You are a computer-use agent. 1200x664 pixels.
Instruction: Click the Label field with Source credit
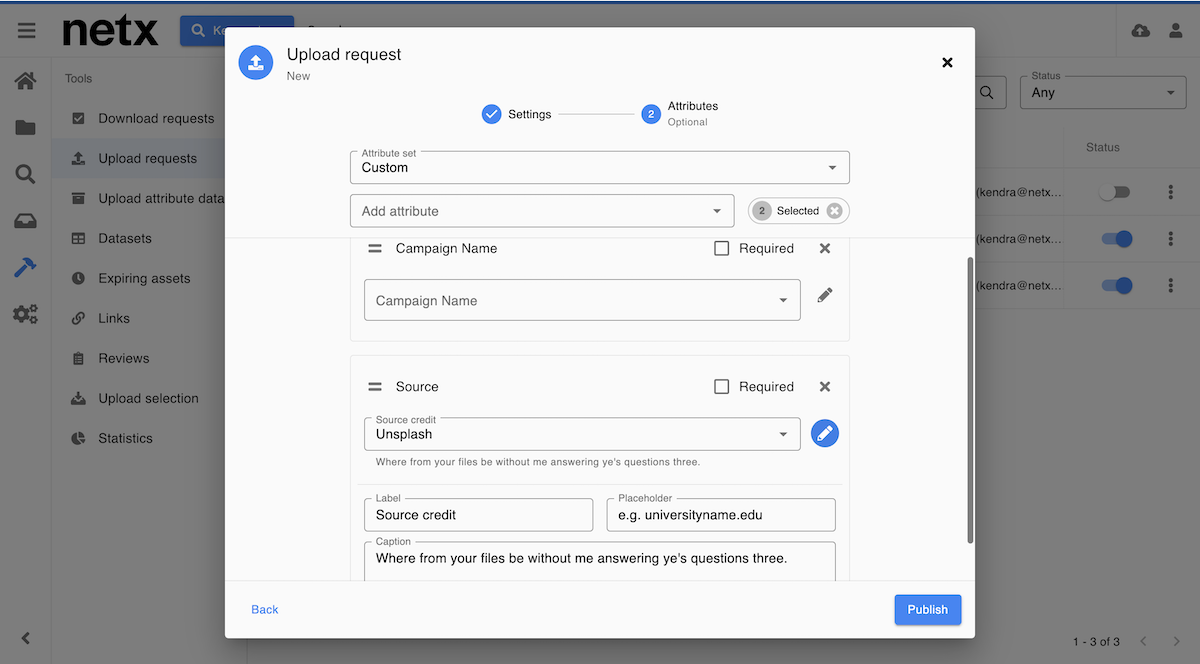click(x=479, y=515)
